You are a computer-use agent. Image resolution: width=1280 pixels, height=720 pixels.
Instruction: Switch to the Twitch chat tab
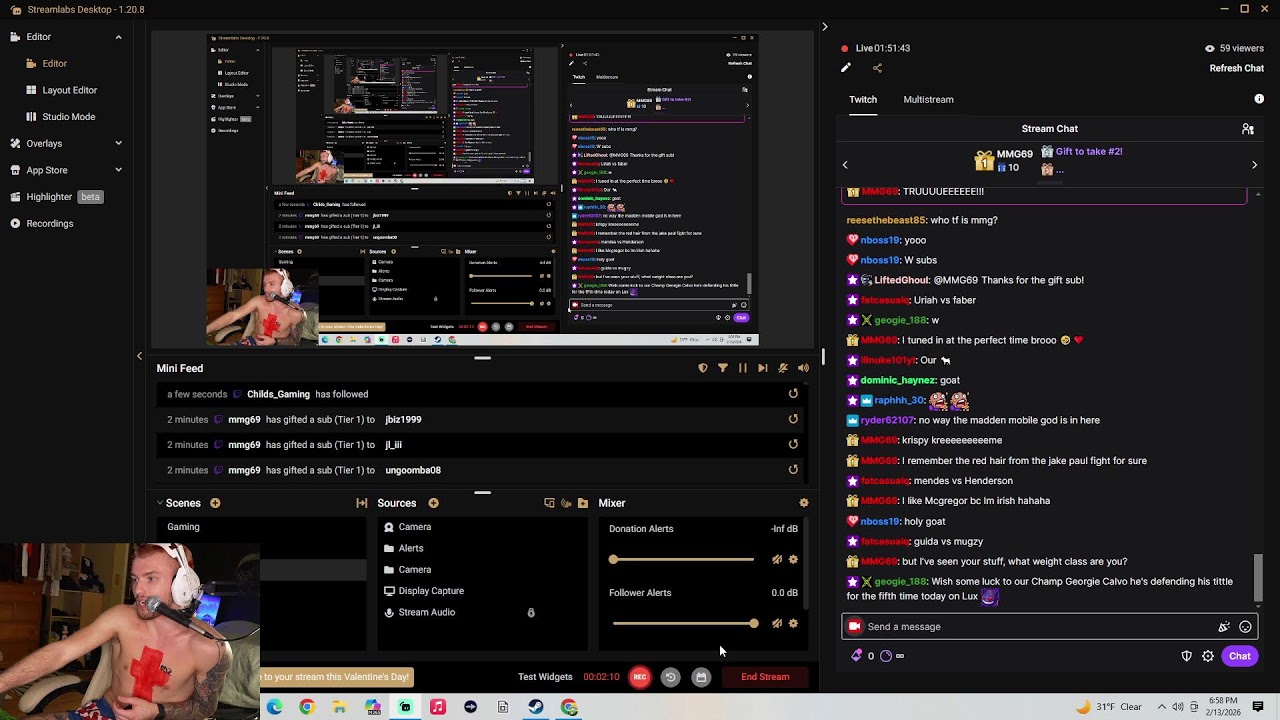coord(863,99)
